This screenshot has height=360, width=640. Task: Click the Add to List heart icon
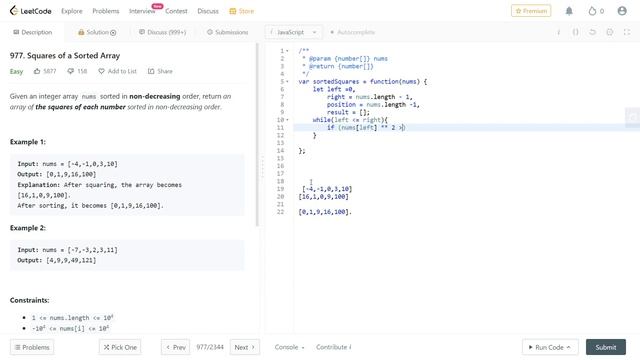point(101,71)
